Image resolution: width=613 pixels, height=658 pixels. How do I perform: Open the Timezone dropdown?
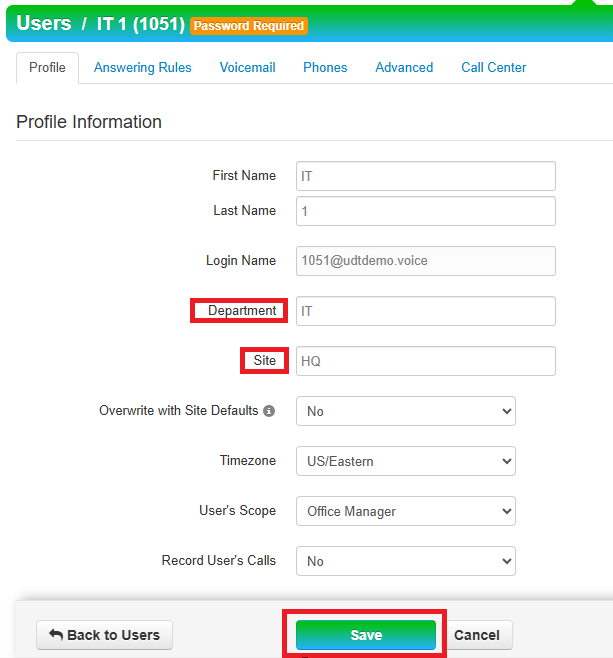(405, 461)
